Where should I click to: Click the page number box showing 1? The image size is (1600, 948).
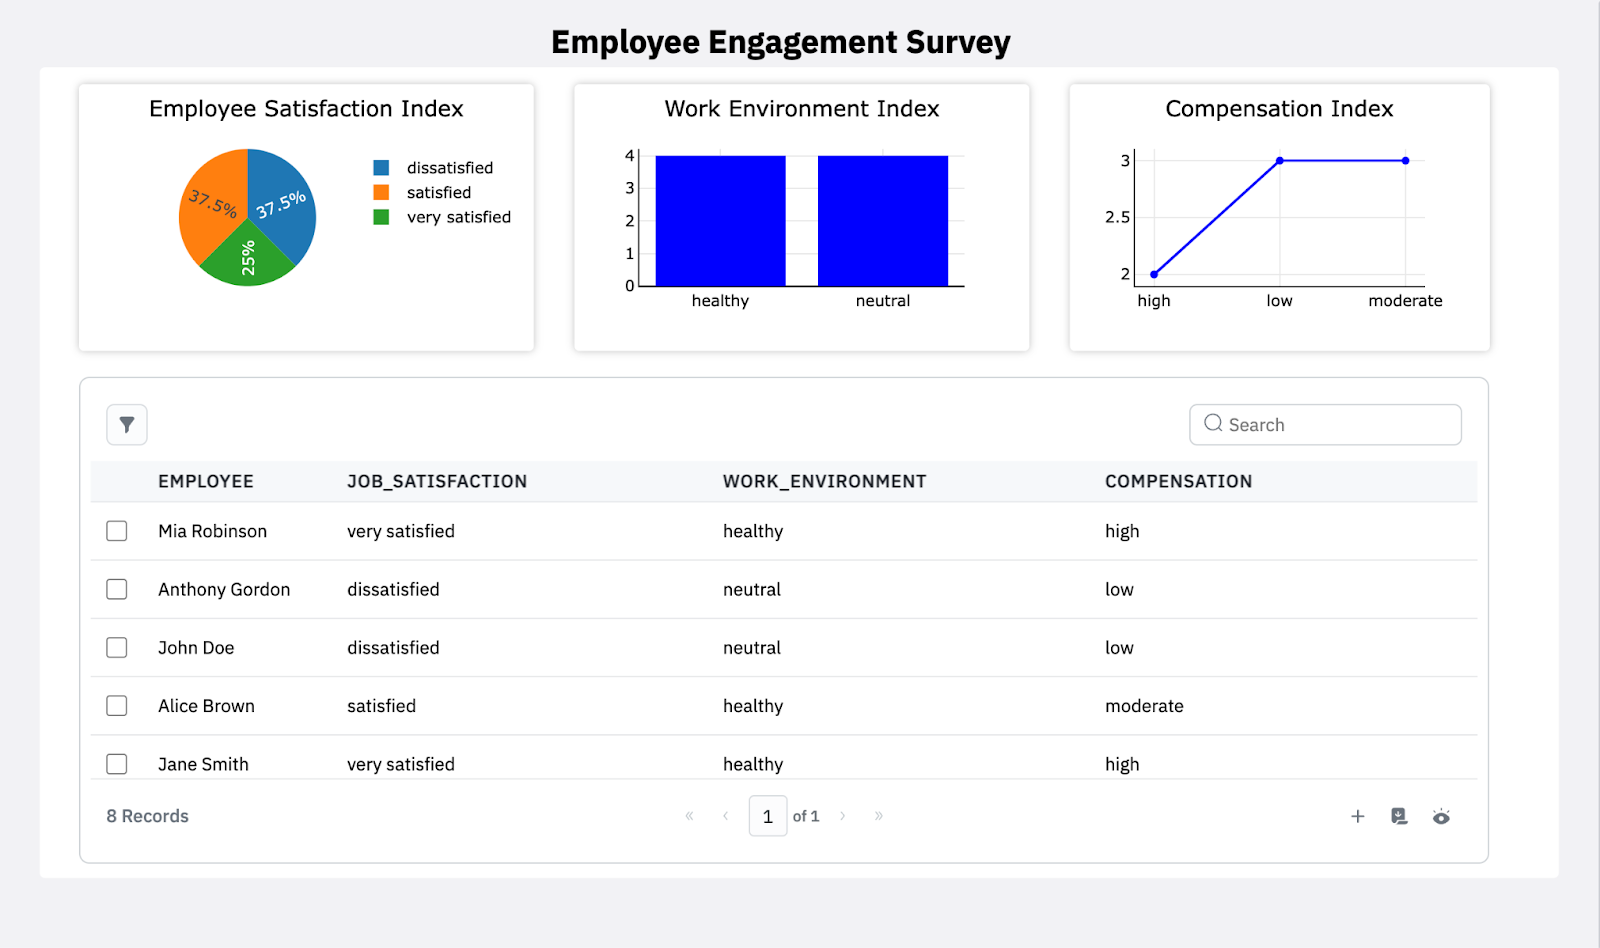(x=767, y=816)
